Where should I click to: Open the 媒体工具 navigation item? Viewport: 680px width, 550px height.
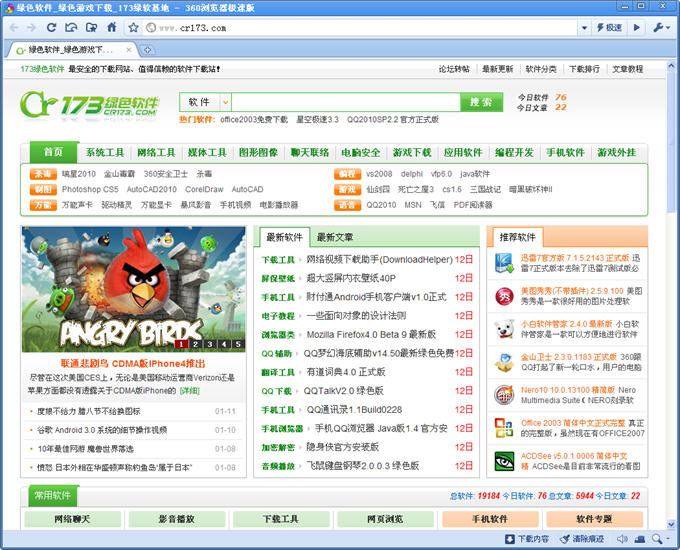pos(207,153)
